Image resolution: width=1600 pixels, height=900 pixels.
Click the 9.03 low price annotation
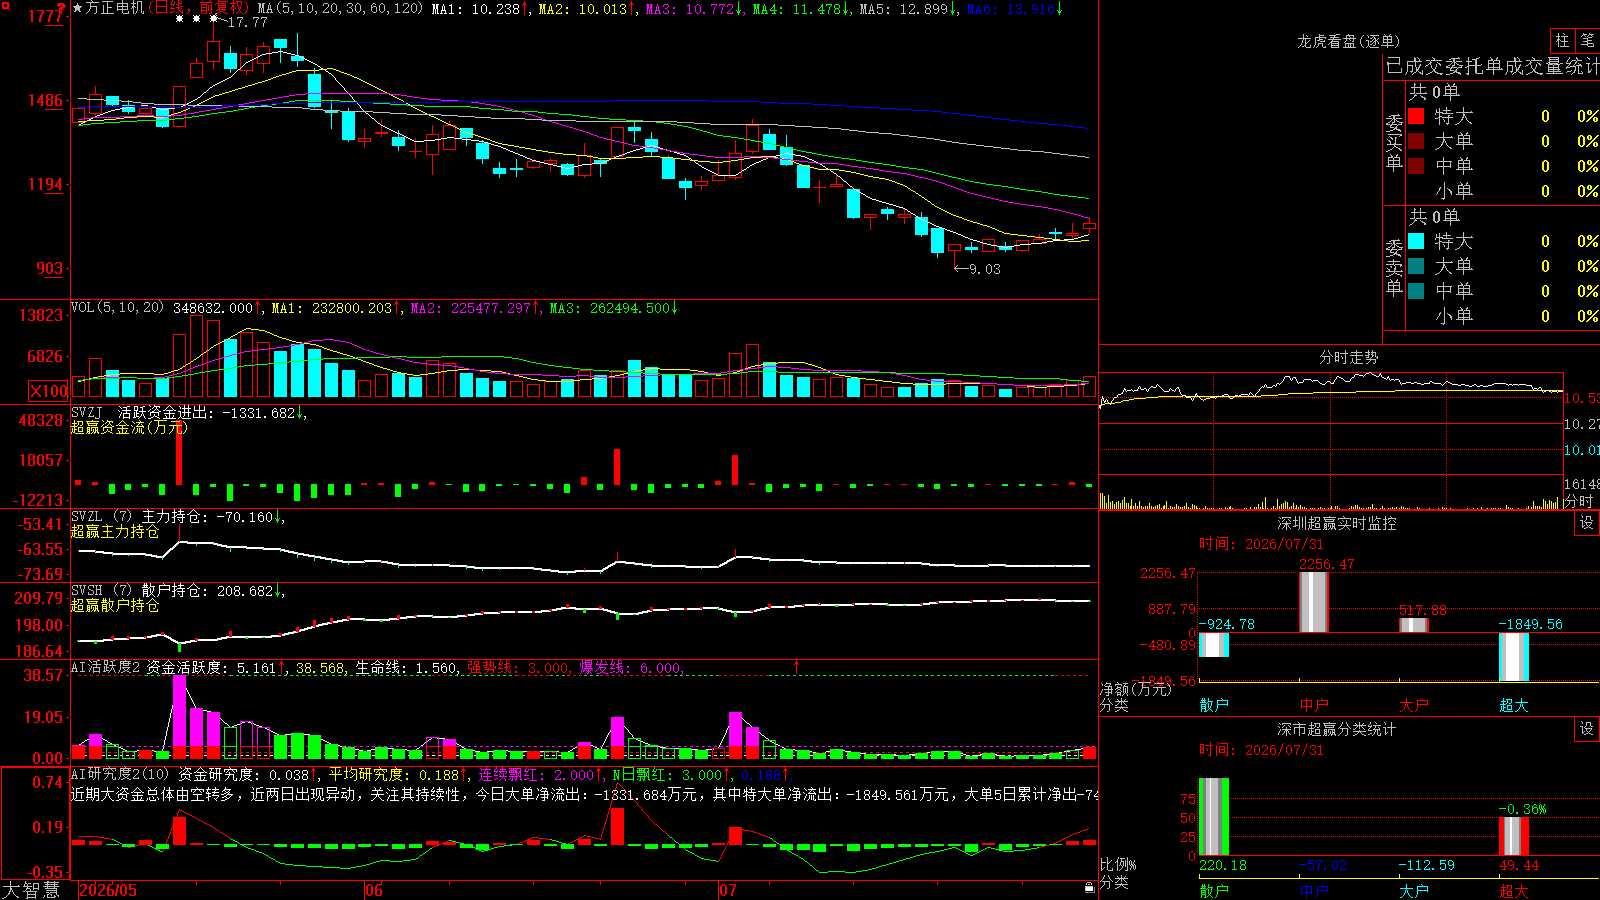point(985,269)
